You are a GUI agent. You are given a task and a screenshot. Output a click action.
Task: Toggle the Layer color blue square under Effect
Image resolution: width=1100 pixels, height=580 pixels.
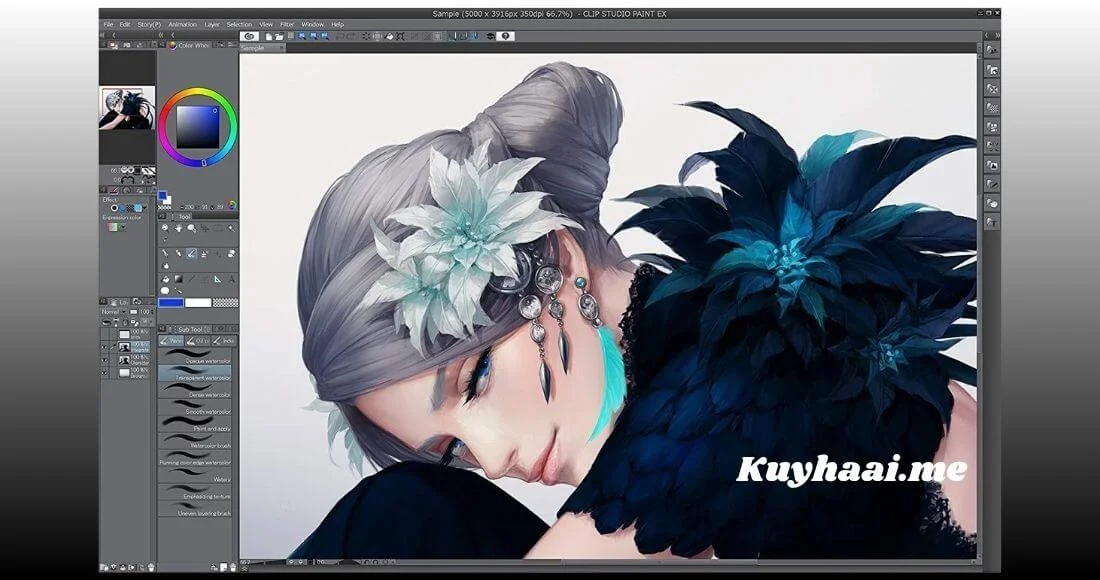click(138, 208)
